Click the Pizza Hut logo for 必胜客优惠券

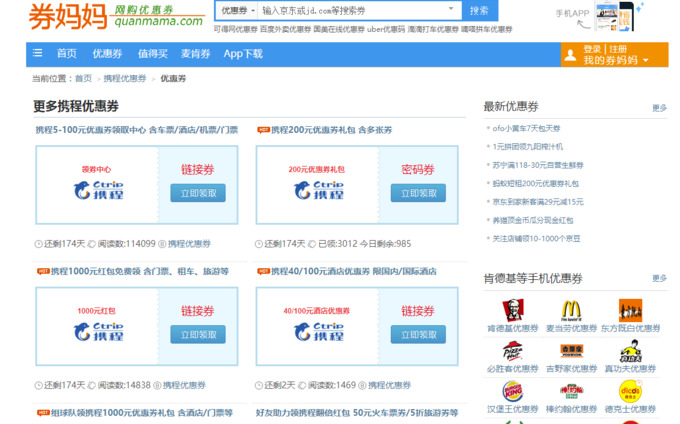click(x=513, y=351)
